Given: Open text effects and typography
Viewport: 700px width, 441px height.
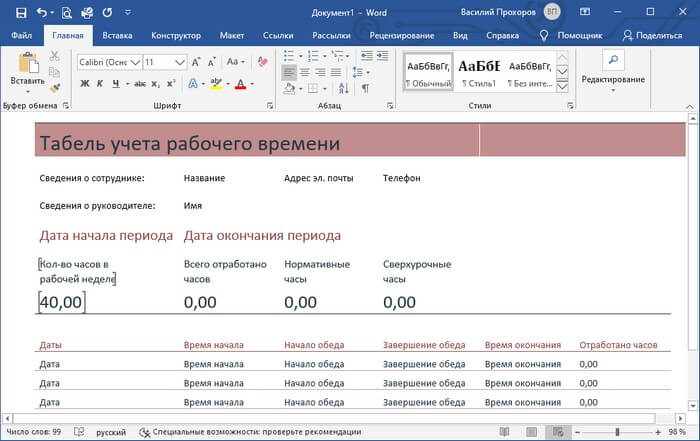Looking at the screenshot, I should [193, 83].
